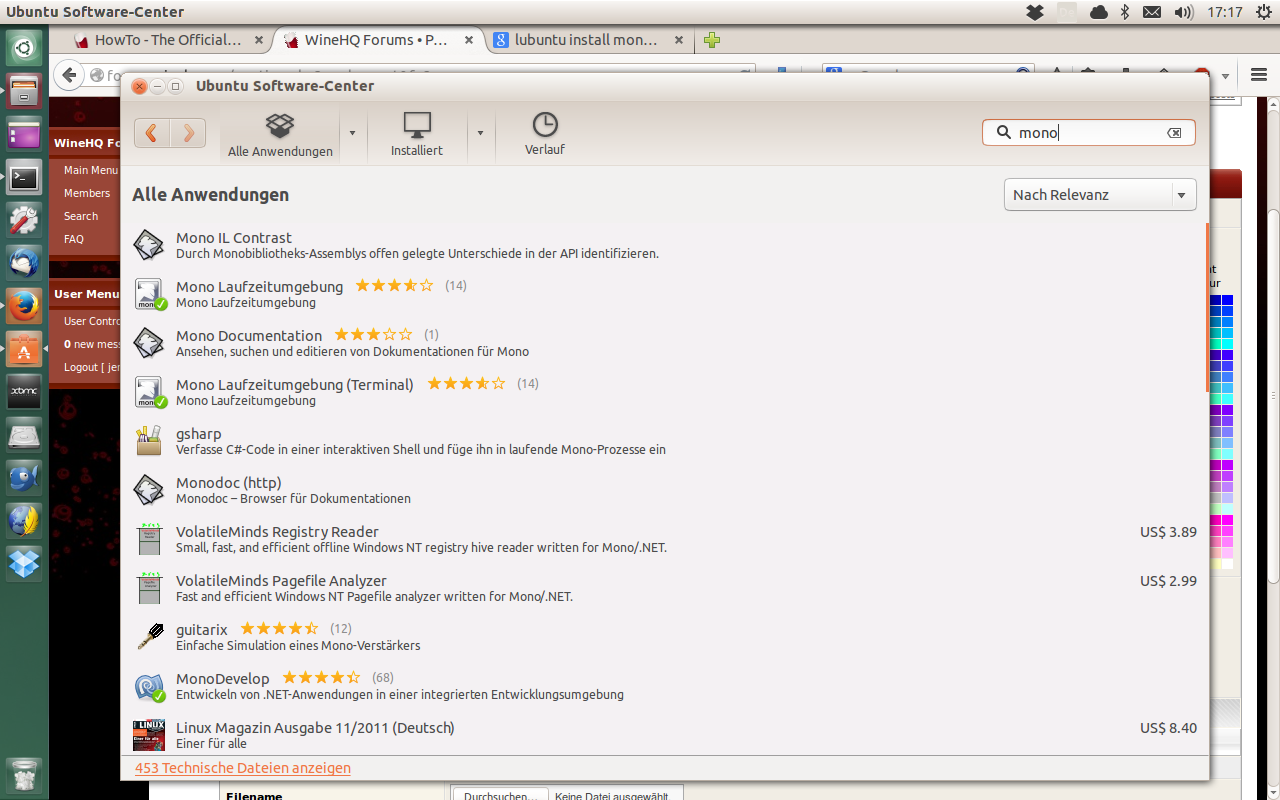
Task: Close the 'lubuntu install mon...' tab
Action: (679, 41)
